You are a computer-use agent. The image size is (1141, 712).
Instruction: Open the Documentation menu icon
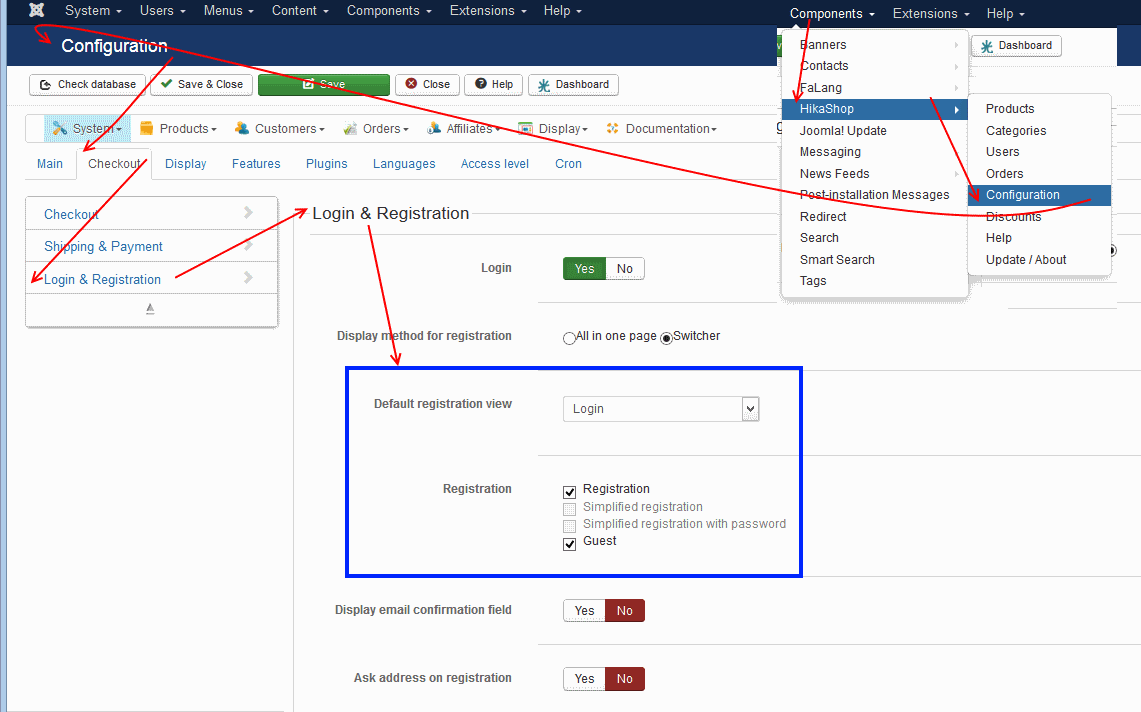pyautogui.click(x=661, y=129)
